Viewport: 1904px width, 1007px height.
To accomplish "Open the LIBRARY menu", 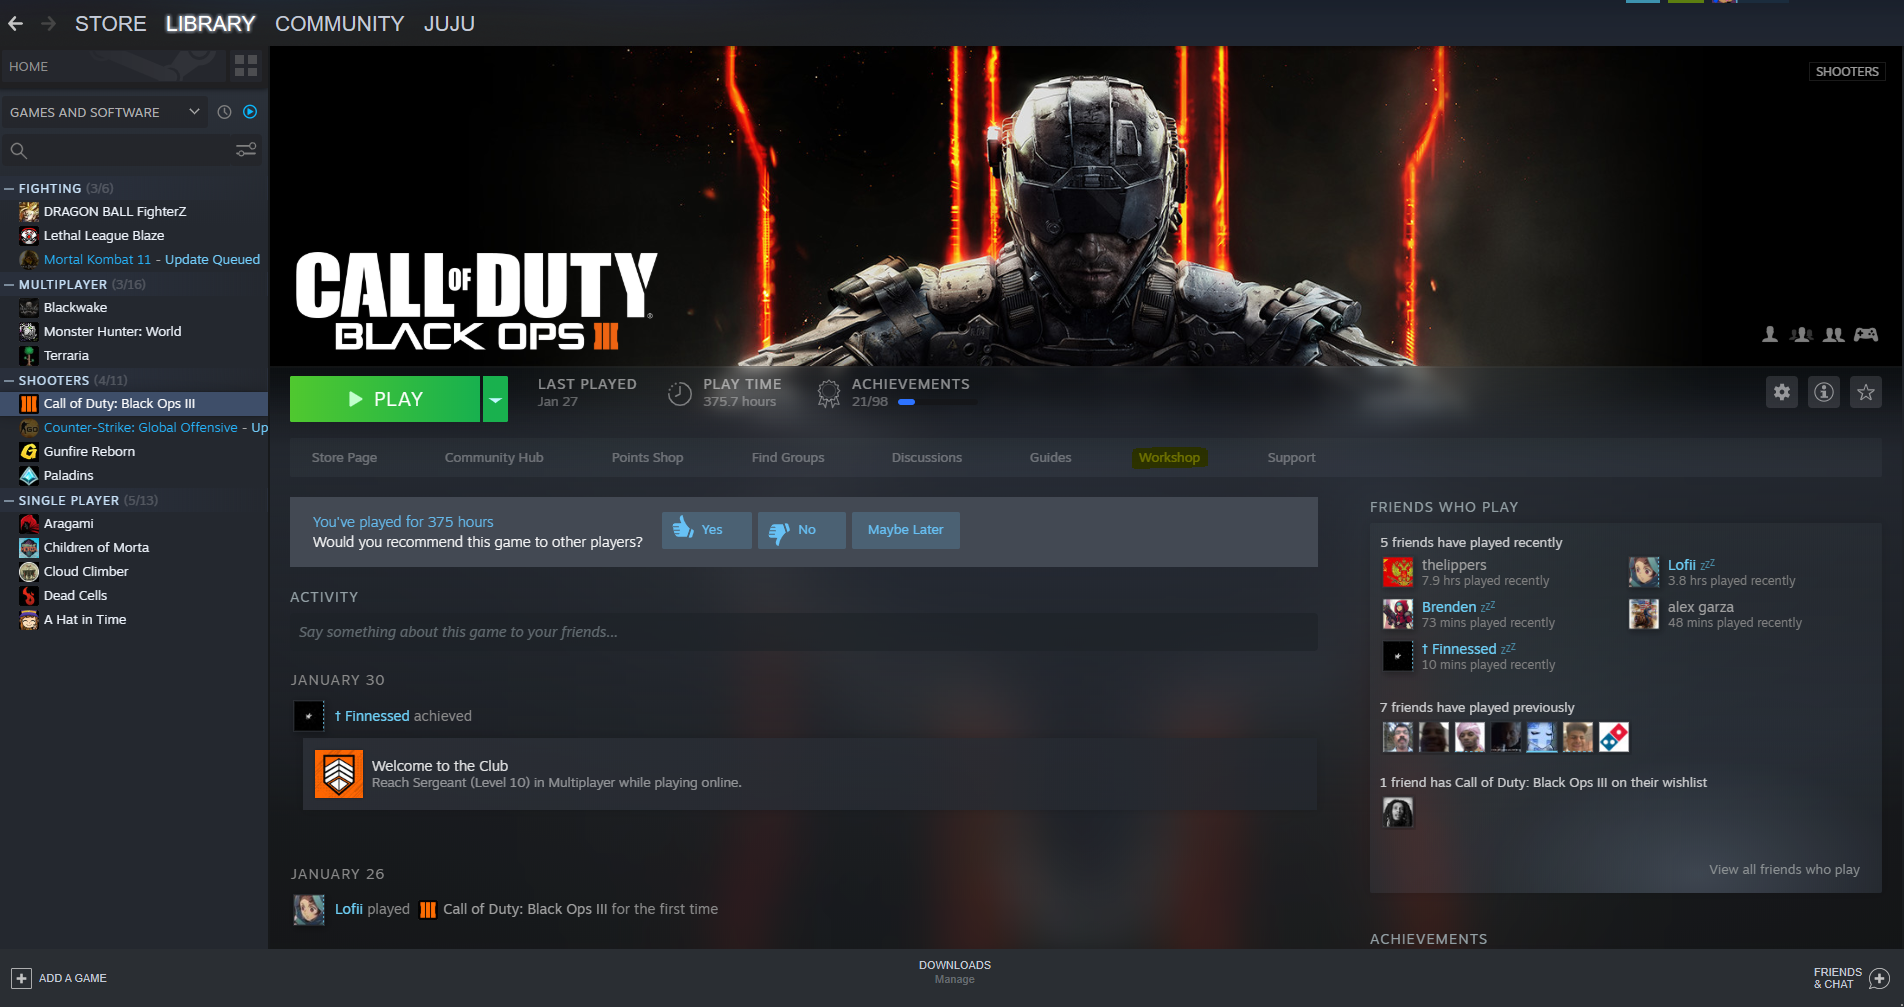I will click(210, 23).
